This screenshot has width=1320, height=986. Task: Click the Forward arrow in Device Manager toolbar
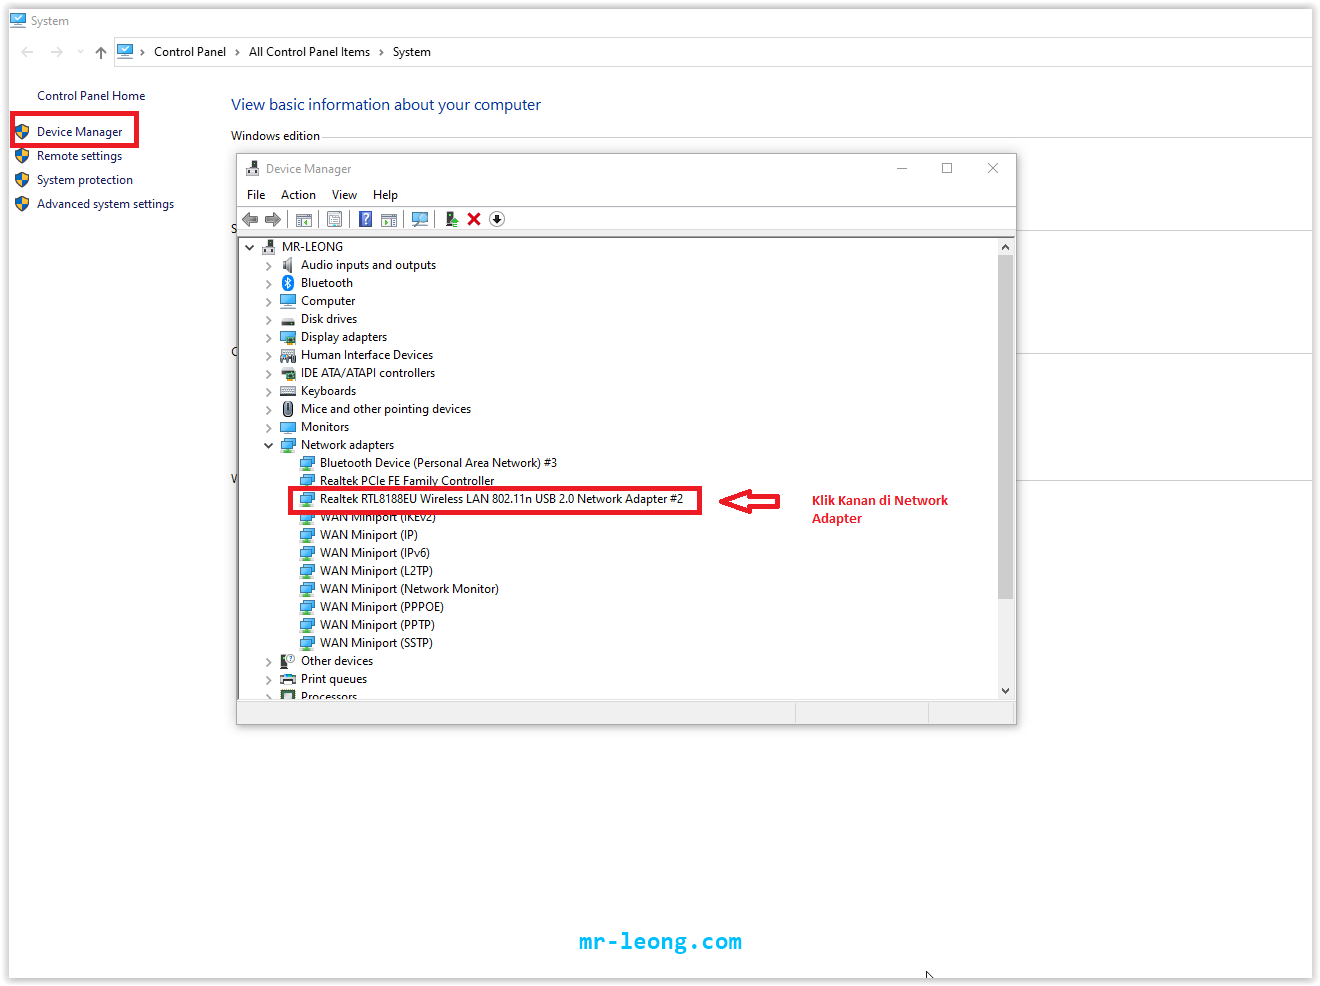272,219
